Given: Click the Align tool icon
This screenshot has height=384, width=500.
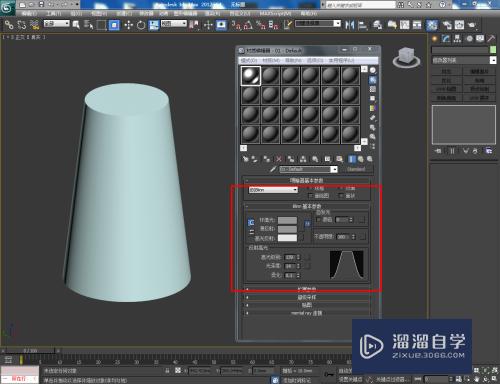Looking at the screenshot, I should pos(363,25).
